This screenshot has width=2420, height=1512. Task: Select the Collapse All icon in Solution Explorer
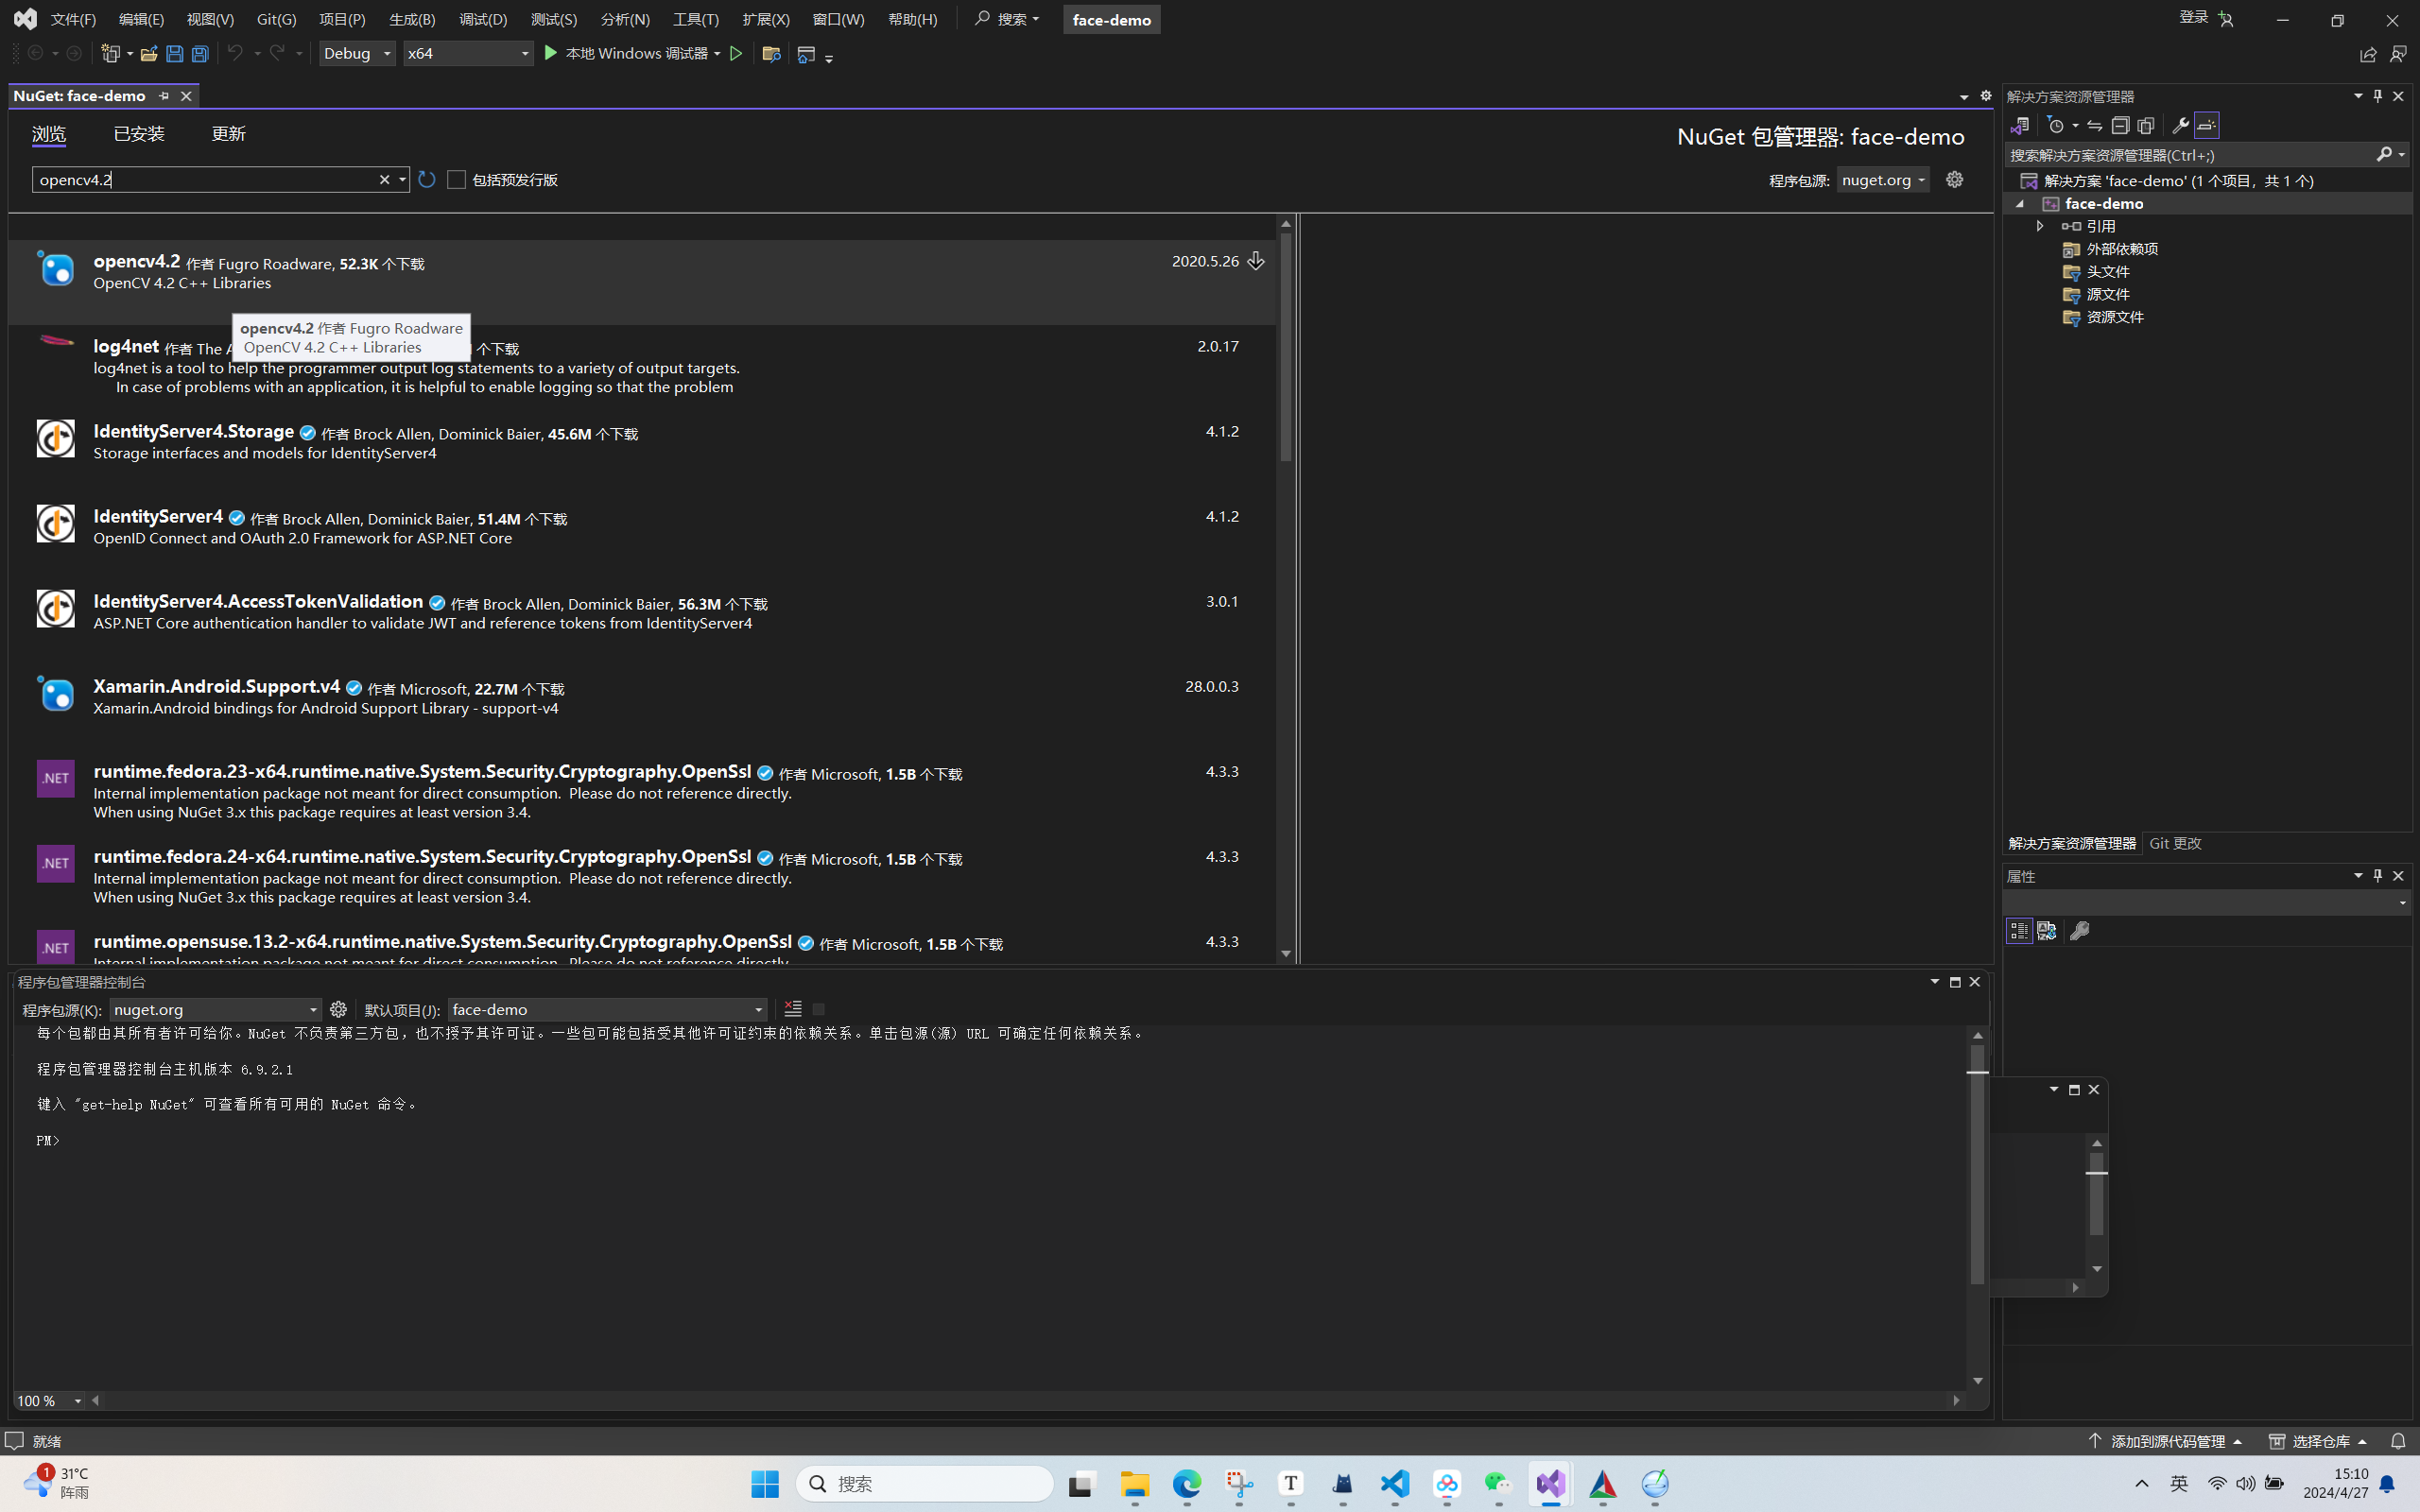[x=2119, y=125]
